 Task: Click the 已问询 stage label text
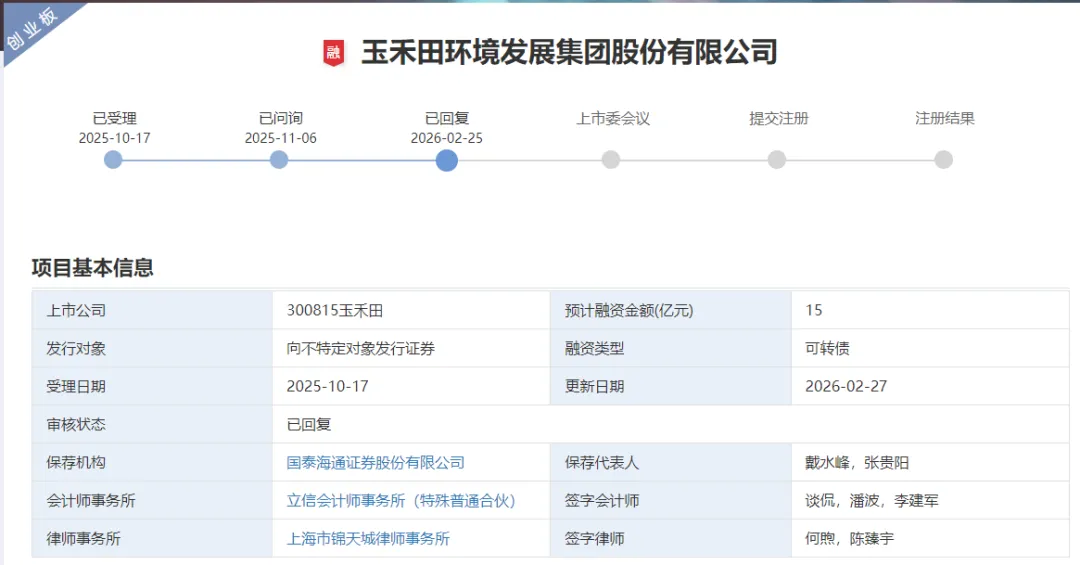tap(281, 119)
